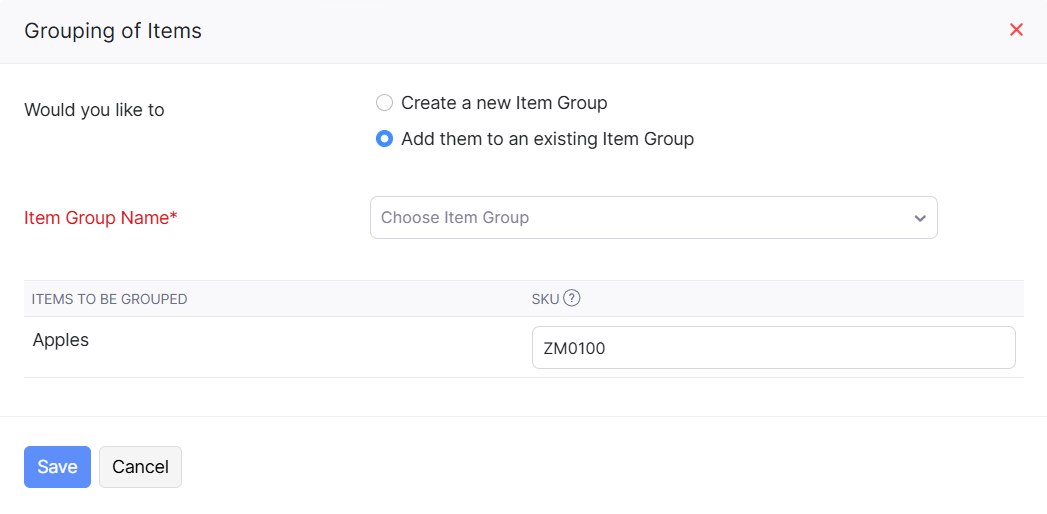The height and width of the screenshot is (514, 1047).
Task: Click the "Item Group Name" red label
Action: coord(96,218)
